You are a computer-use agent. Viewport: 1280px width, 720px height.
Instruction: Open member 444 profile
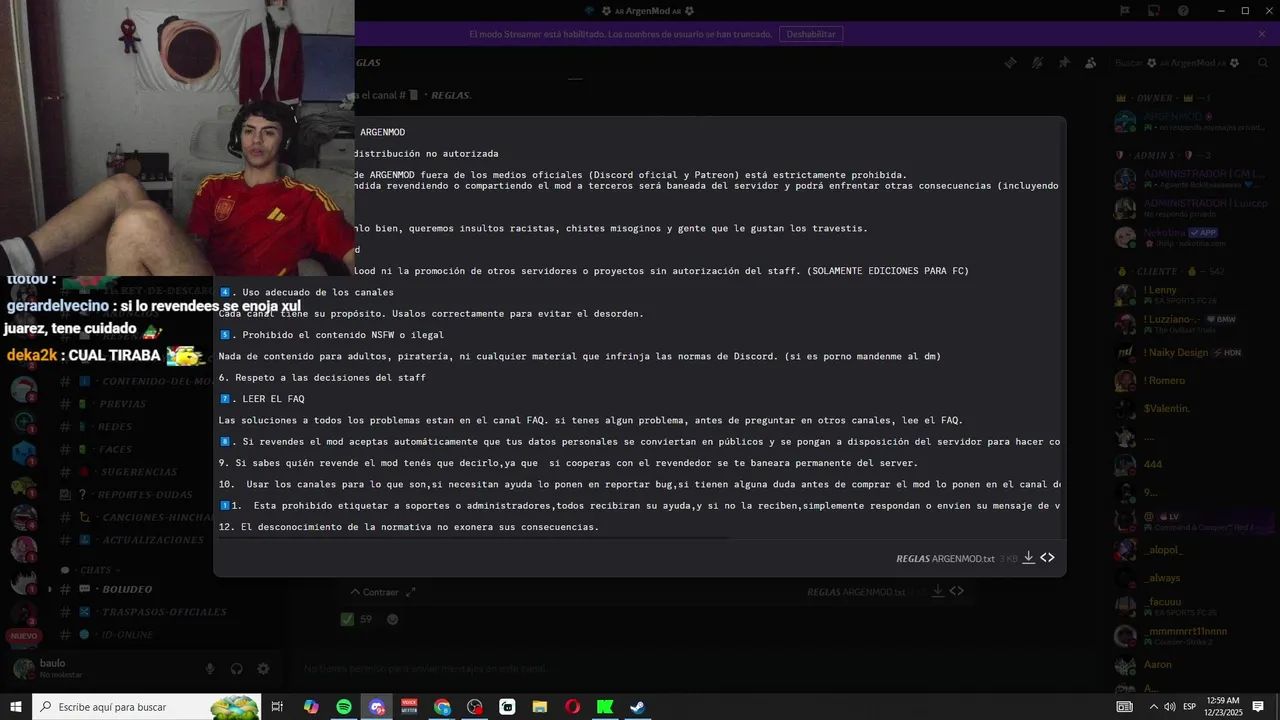(x=1190, y=465)
